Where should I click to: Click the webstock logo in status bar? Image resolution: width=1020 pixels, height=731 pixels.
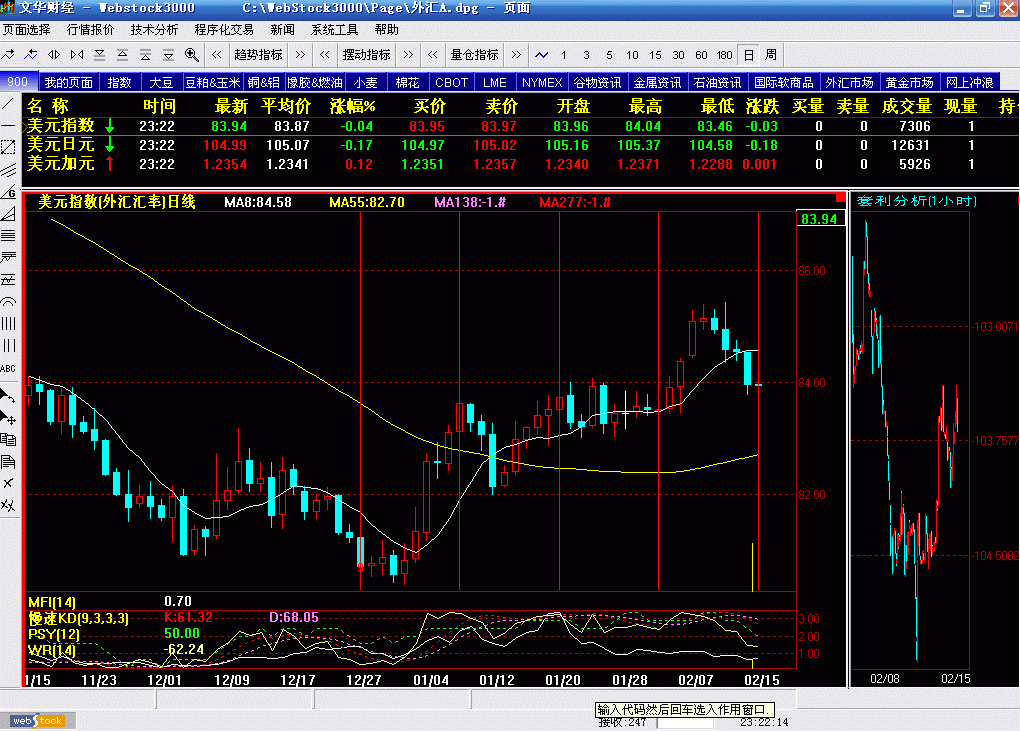[37, 721]
